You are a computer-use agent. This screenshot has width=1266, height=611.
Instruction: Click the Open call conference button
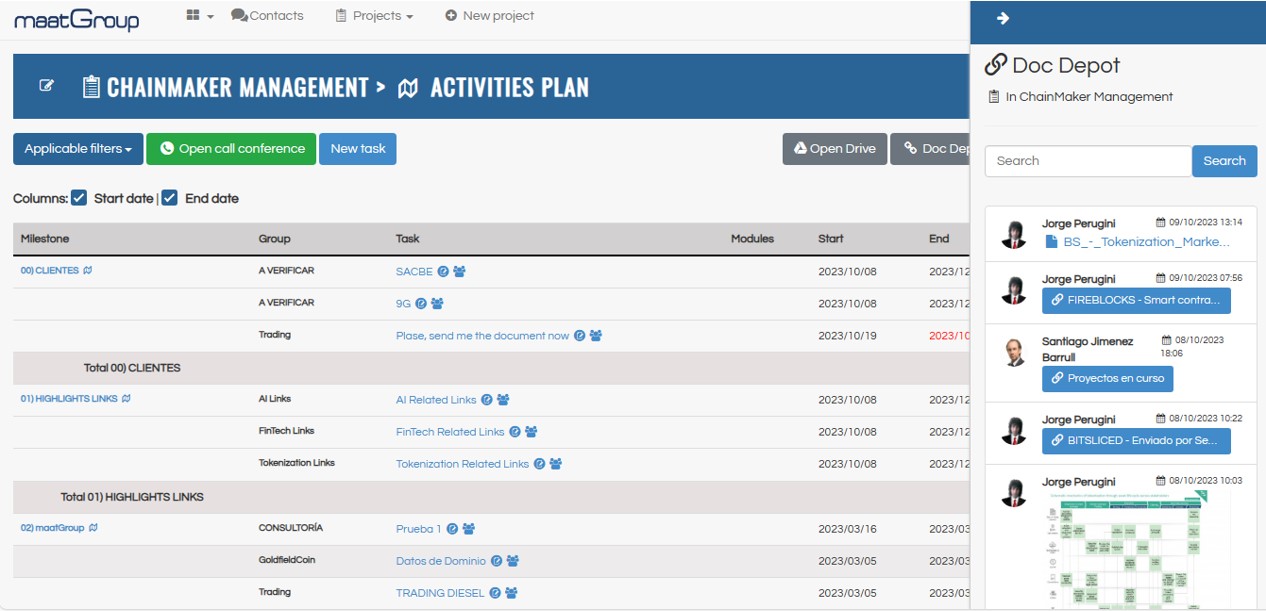[x=231, y=149]
